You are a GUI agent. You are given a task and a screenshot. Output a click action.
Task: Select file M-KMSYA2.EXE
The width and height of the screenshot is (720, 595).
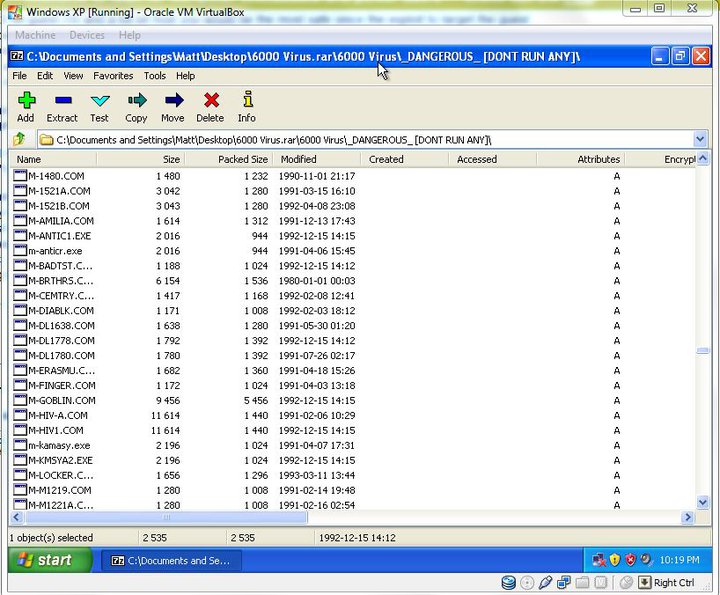60,460
